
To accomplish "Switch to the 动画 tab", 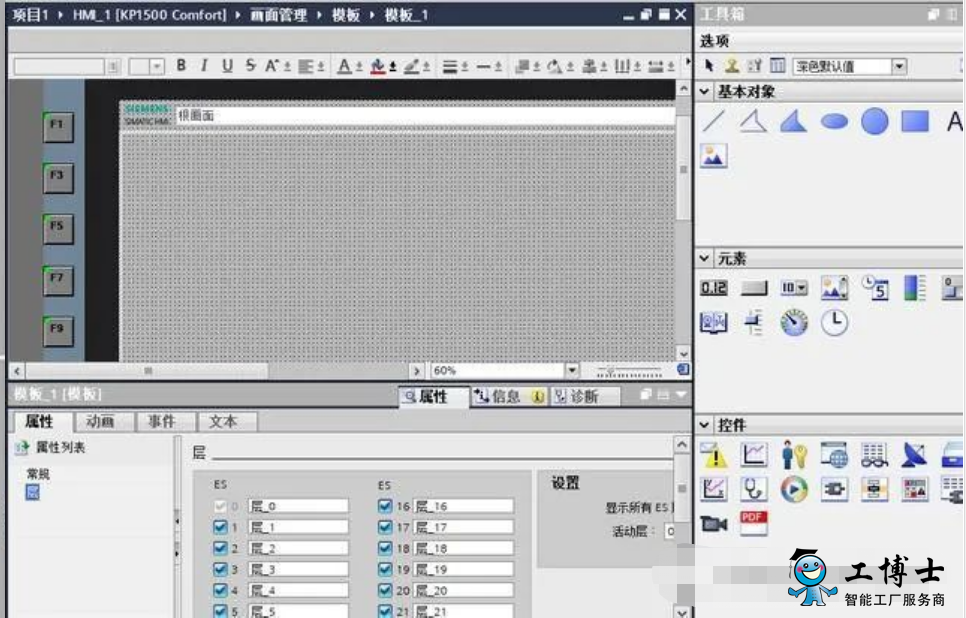I will [x=100, y=421].
